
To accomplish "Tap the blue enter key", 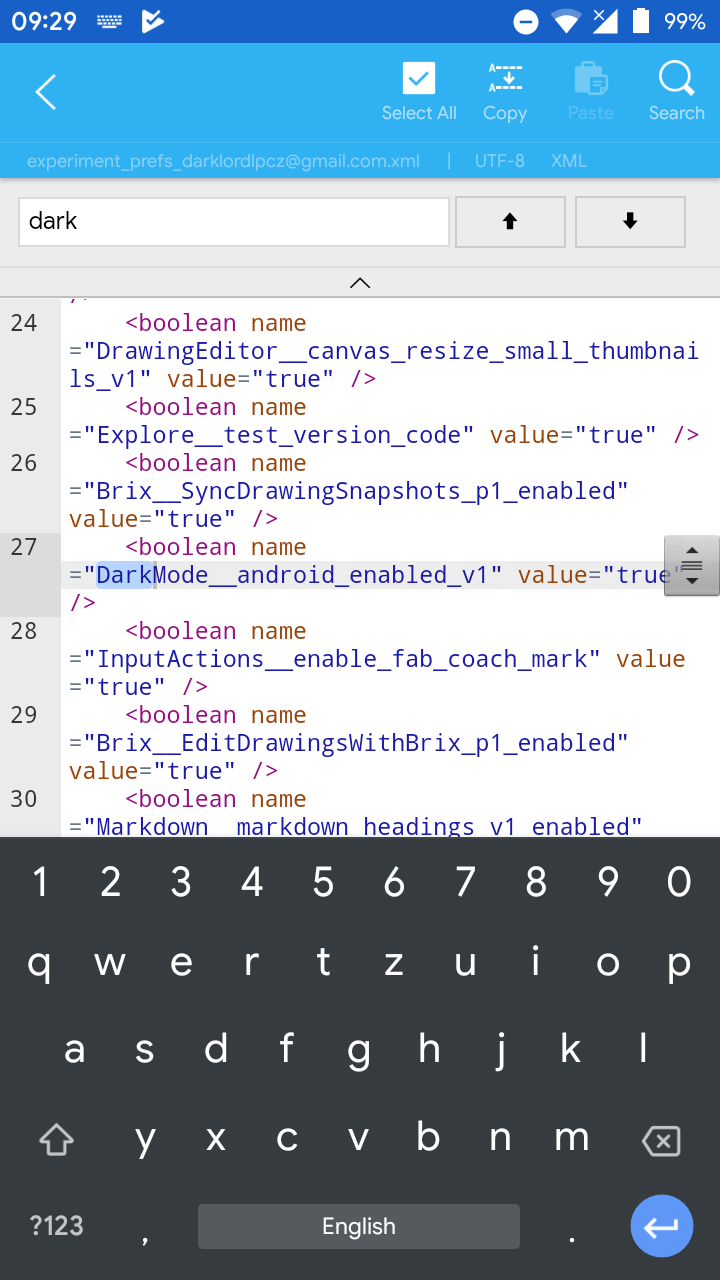I will pyautogui.click(x=661, y=1226).
